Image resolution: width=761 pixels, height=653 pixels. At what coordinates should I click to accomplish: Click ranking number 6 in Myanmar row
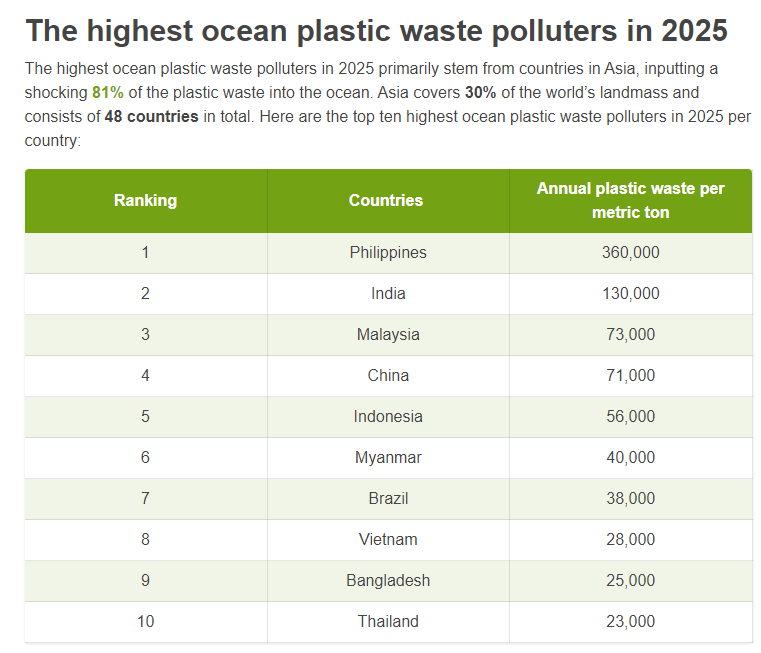click(145, 458)
